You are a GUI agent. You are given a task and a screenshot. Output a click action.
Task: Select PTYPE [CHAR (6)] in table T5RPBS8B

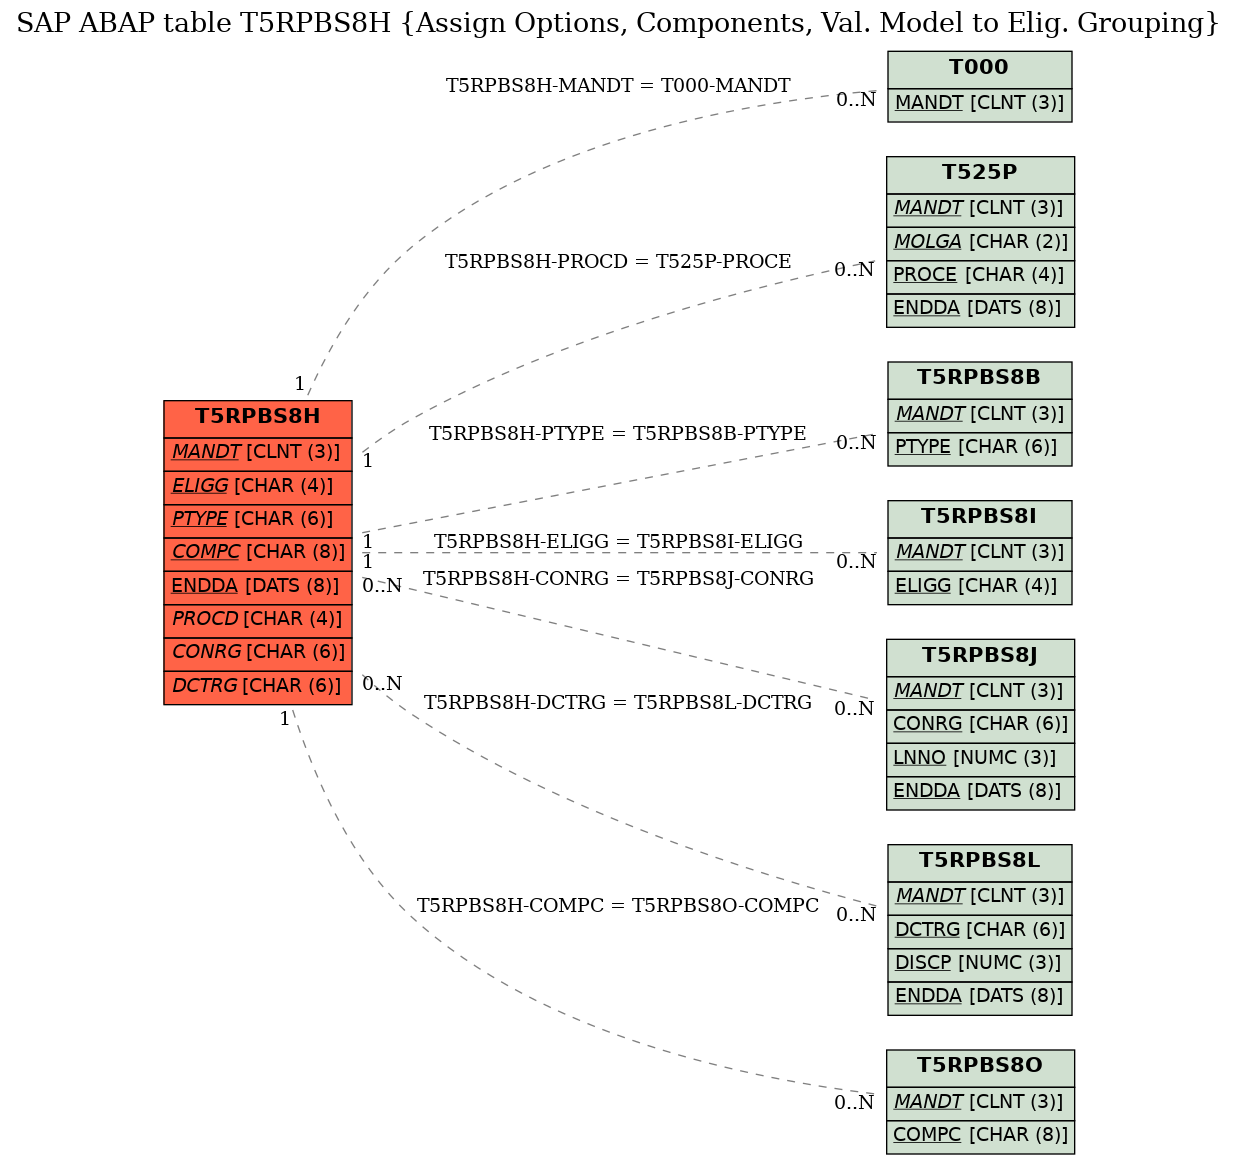click(x=980, y=447)
